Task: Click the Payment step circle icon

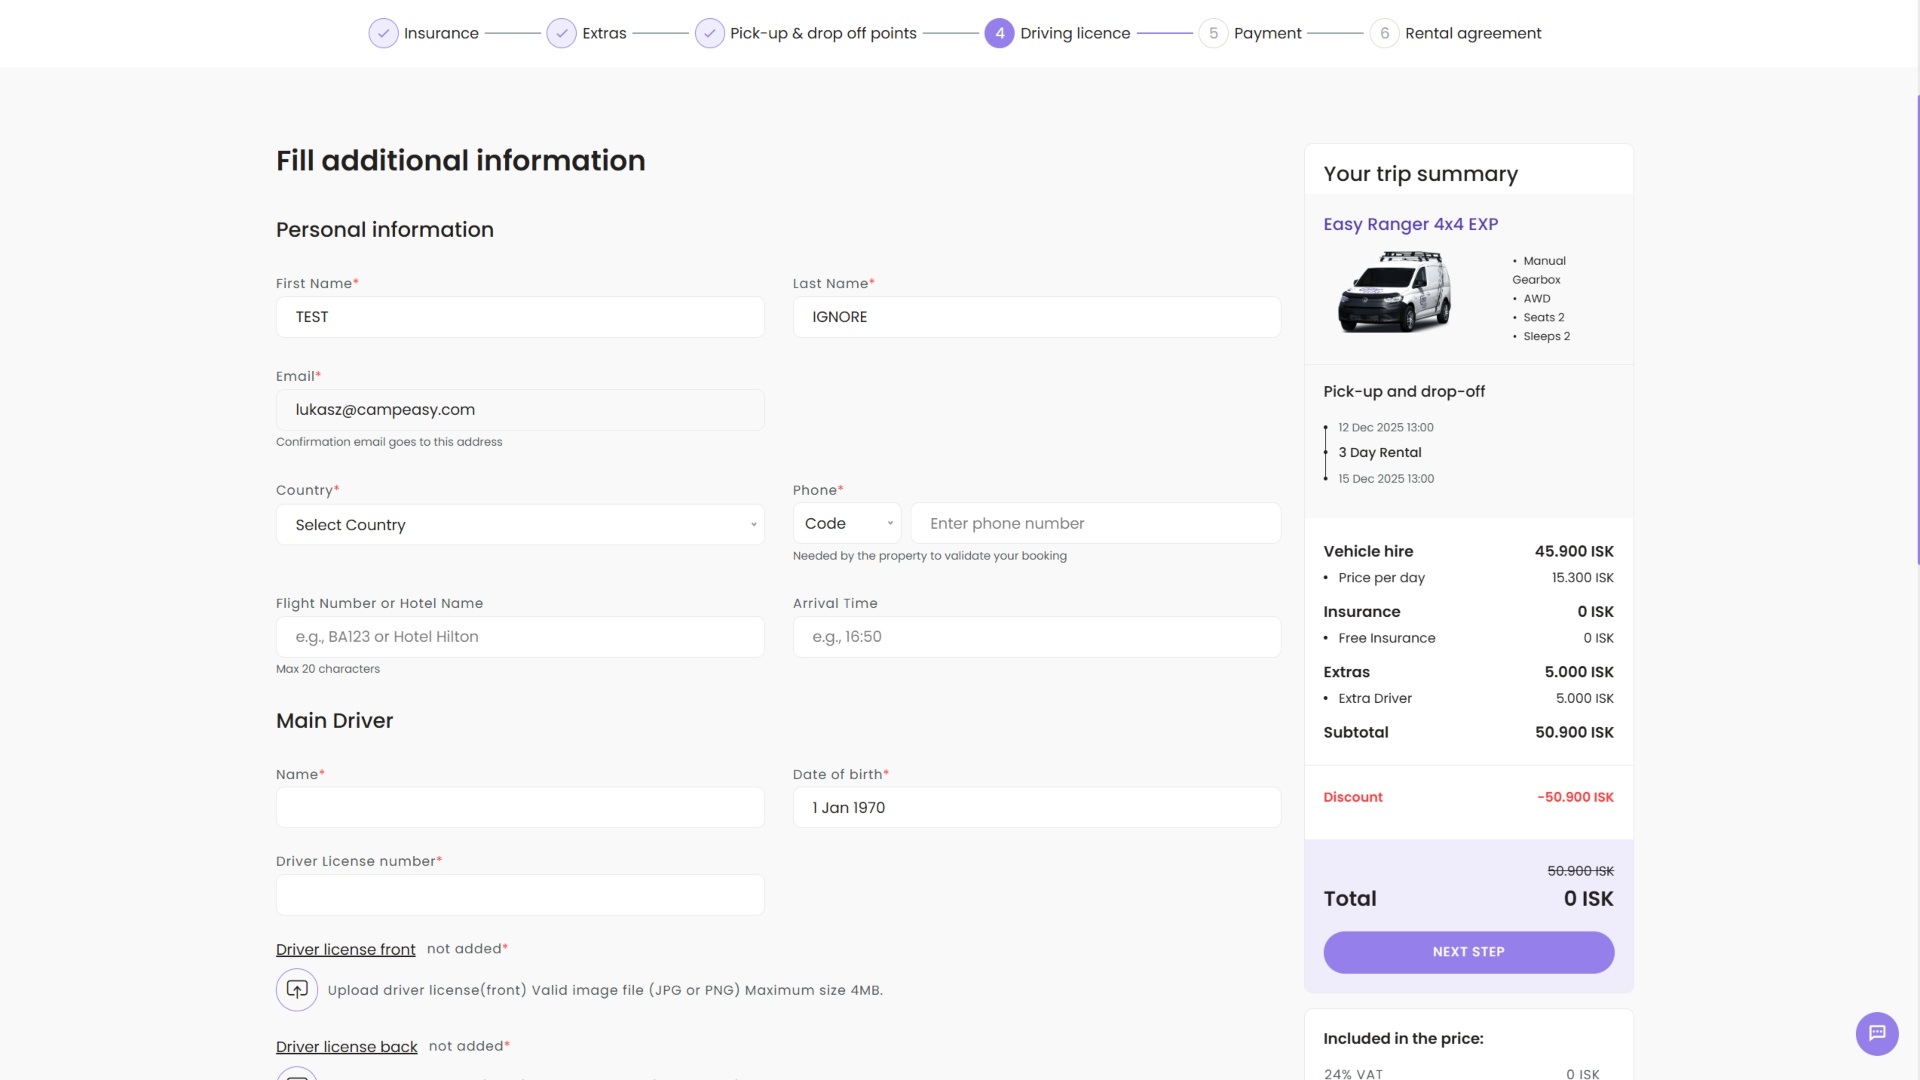Action: [1214, 33]
